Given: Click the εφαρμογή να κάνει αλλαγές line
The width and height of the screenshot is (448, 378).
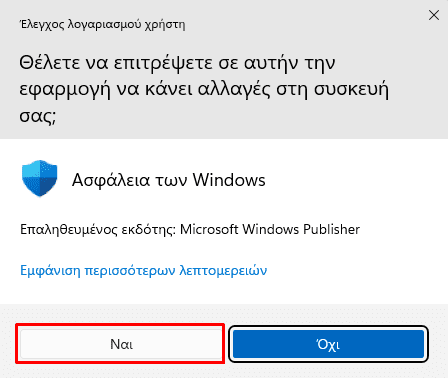Looking at the screenshot, I should click(x=204, y=90).
